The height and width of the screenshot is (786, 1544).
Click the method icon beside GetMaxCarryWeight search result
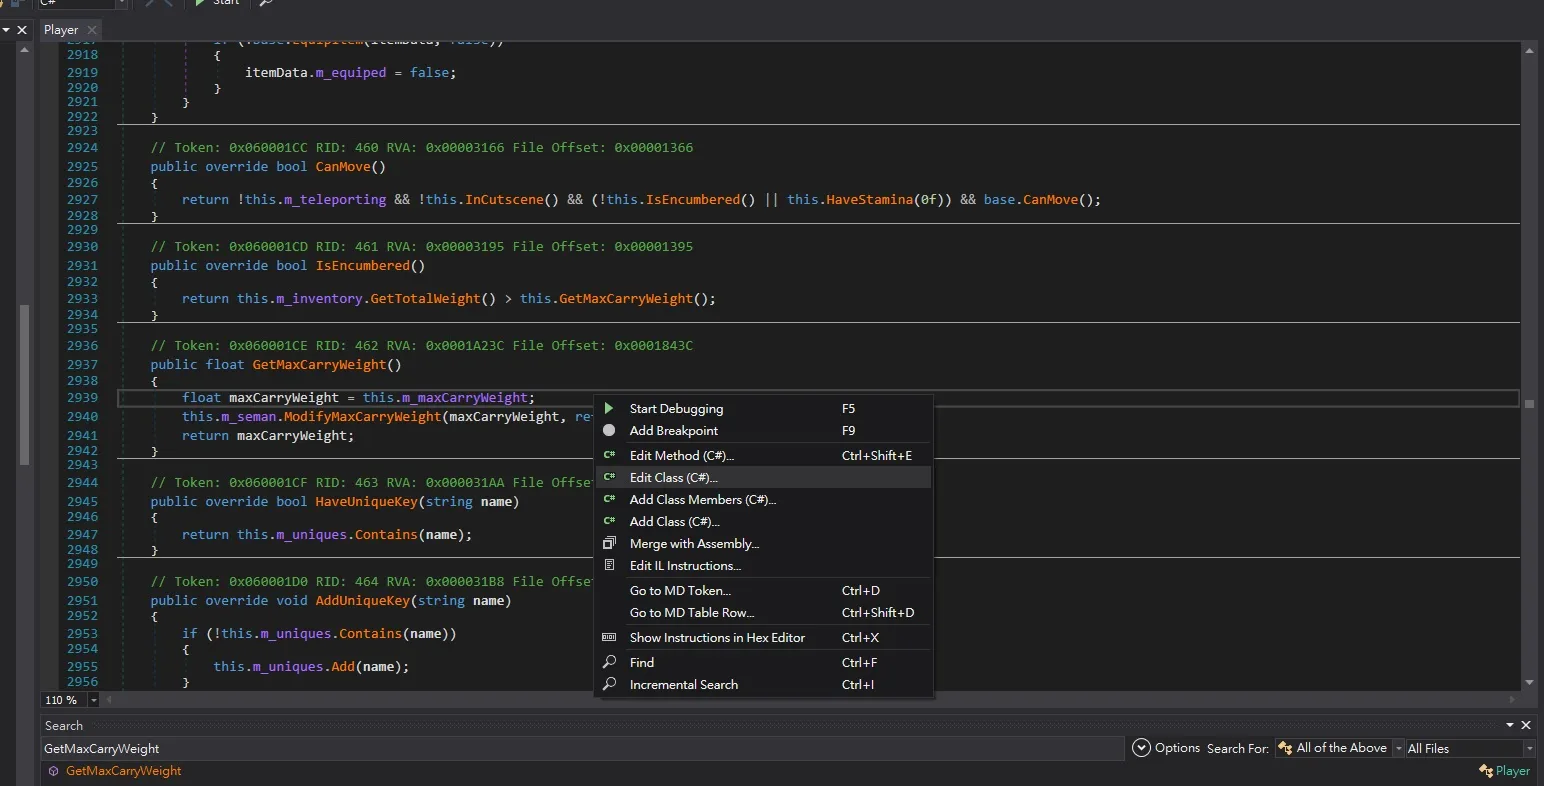[54, 771]
